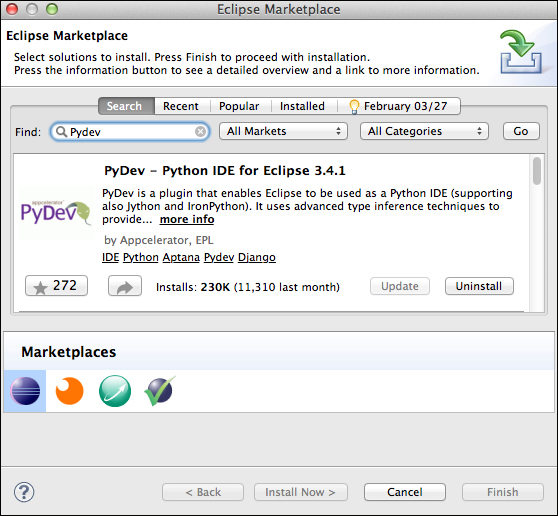Switch to the Popular tab
The height and width of the screenshot is (516, 558).
pos(239,106)
